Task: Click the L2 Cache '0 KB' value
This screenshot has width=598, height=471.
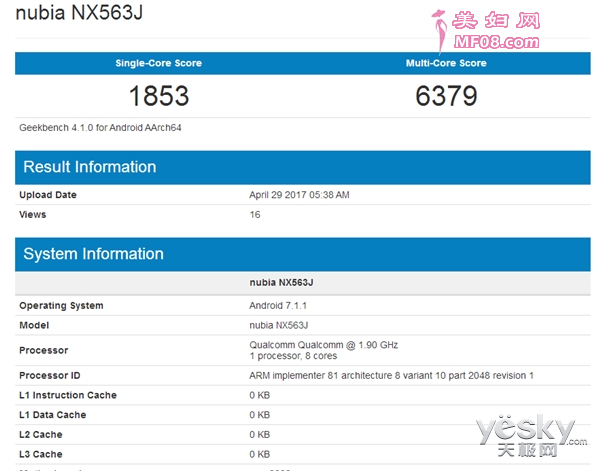Action: coord(260,435)
